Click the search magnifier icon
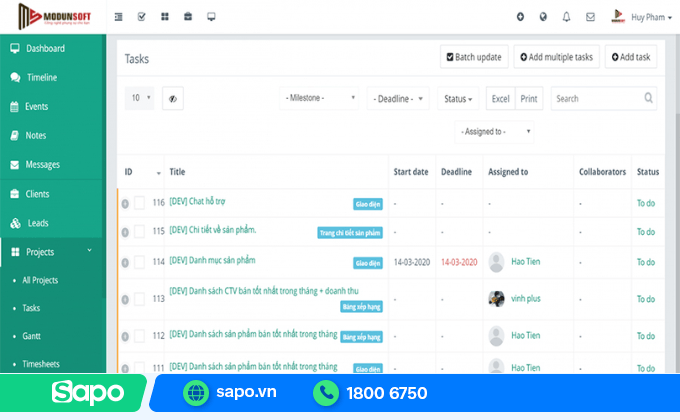 (x=648, y=98)
